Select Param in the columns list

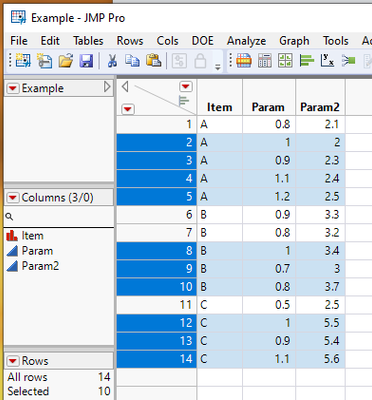(37, 251)
